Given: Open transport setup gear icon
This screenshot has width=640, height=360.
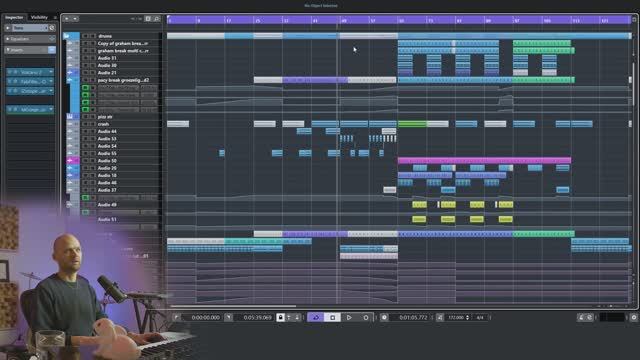Looking at the screenshot, I should pyautogui.click(x=633, y=317).
